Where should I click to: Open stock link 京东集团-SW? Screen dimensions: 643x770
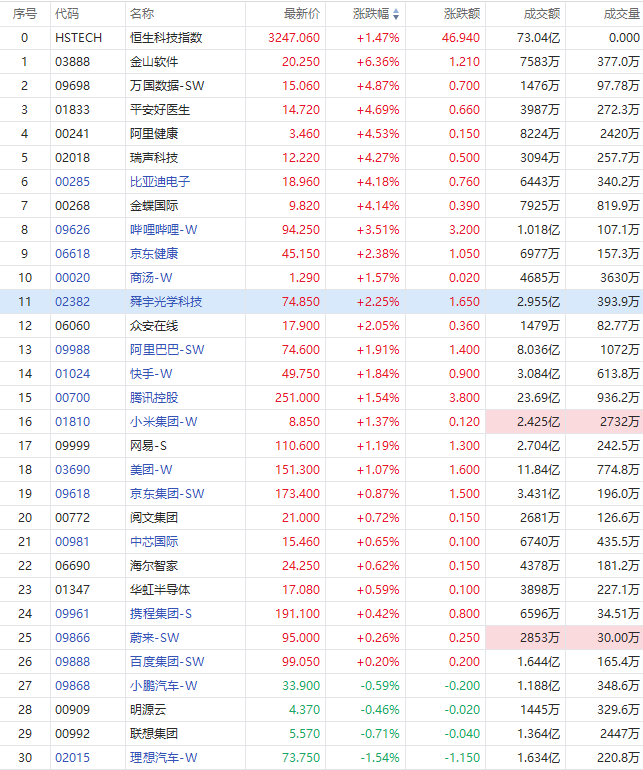[x=167, y=494]
